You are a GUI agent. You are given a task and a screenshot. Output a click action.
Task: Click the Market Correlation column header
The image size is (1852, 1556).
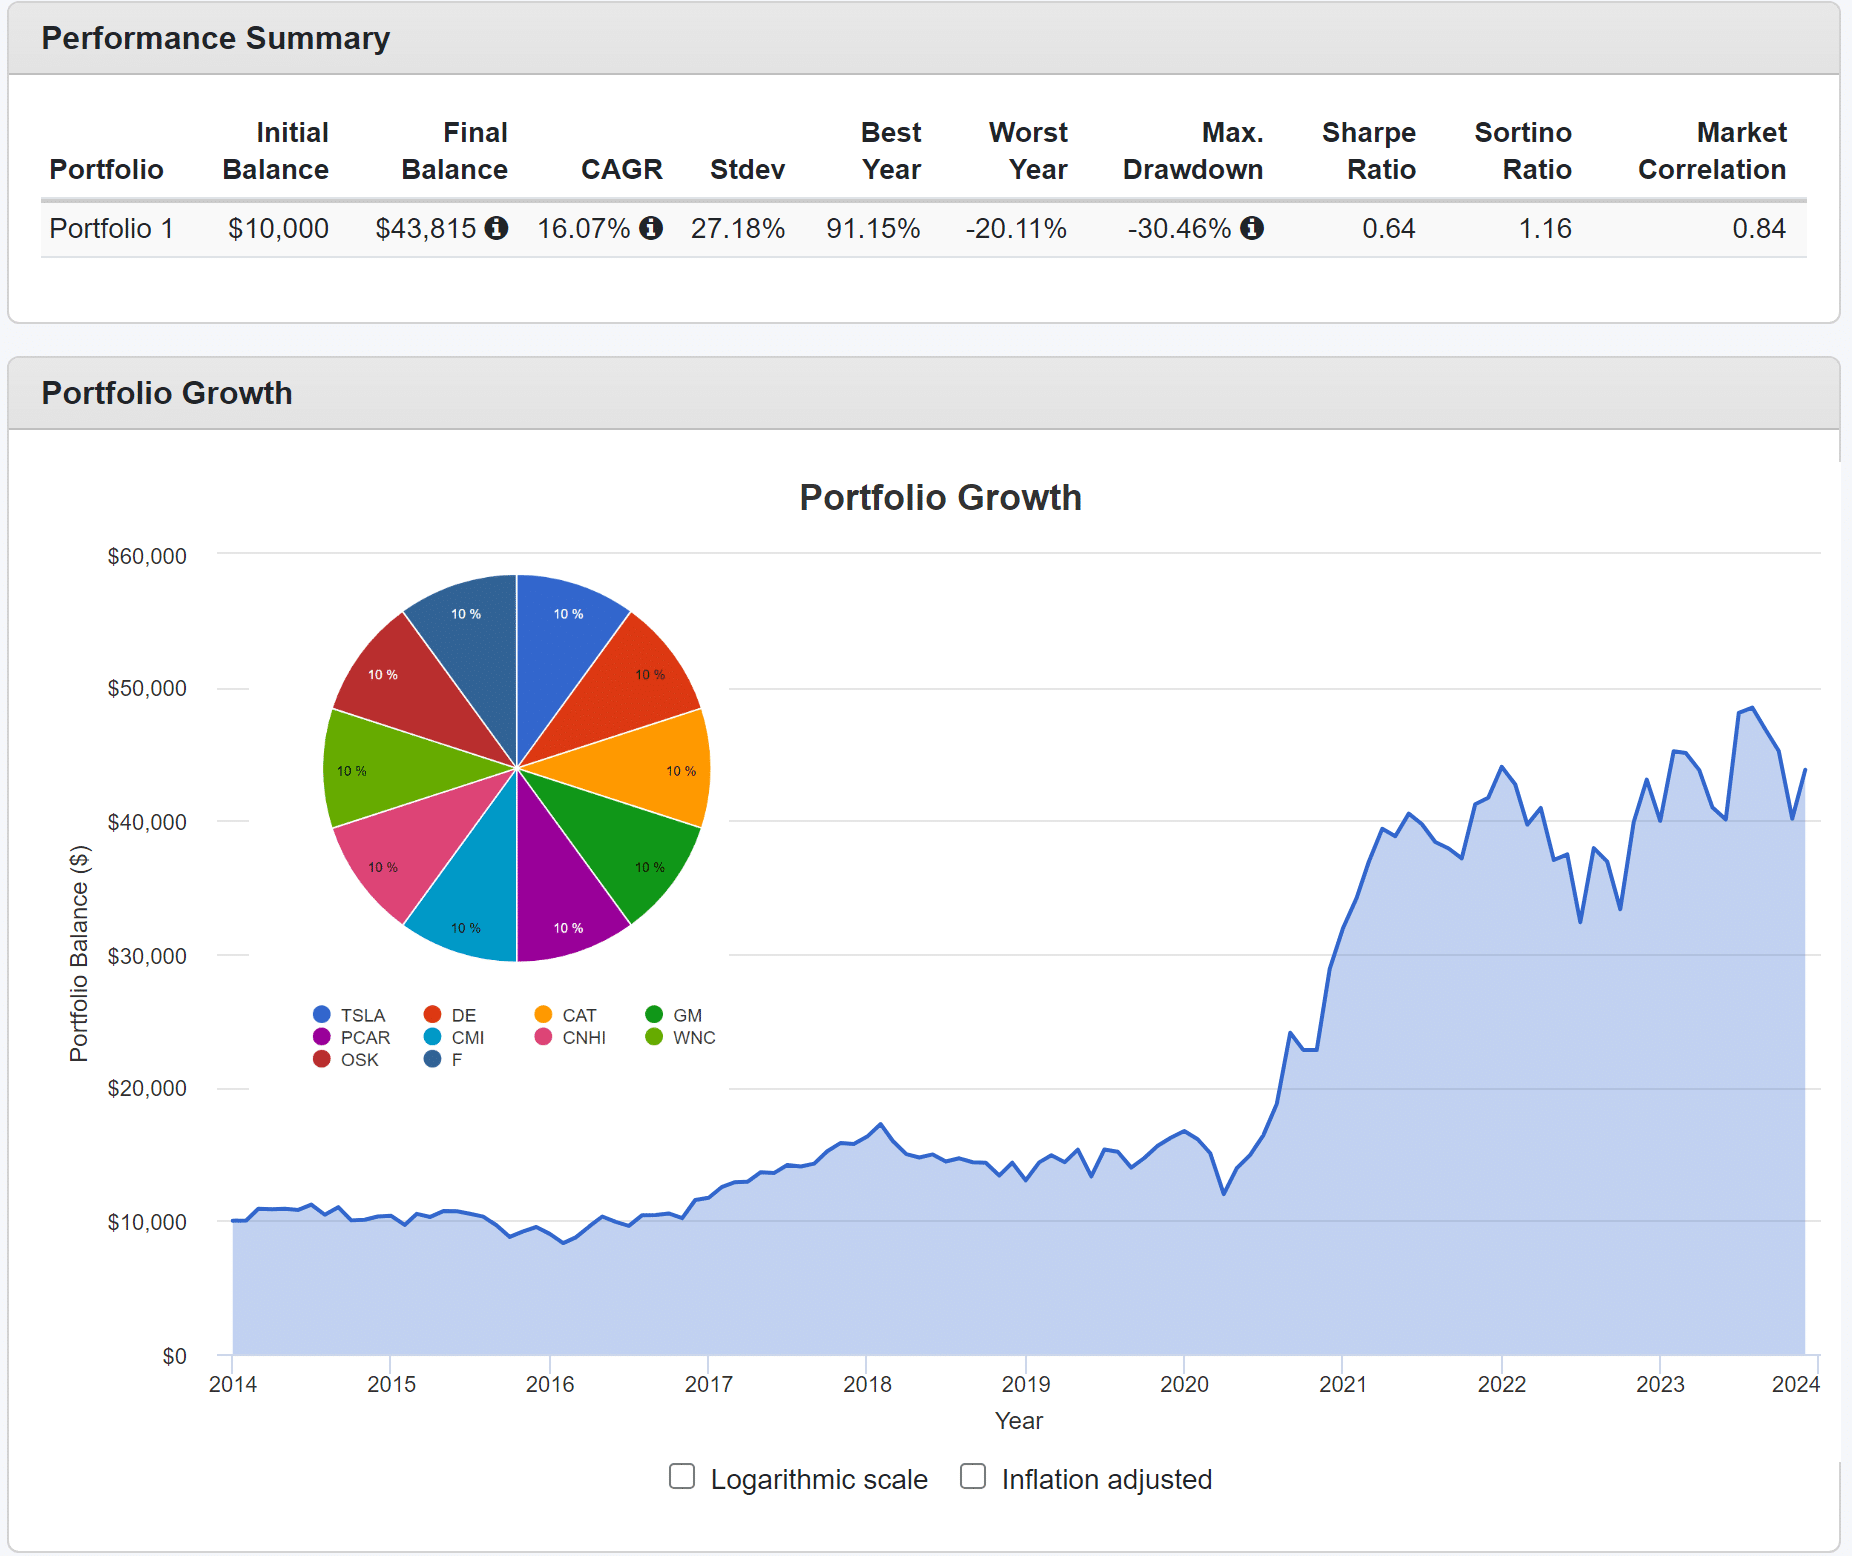coord(1711,151)
